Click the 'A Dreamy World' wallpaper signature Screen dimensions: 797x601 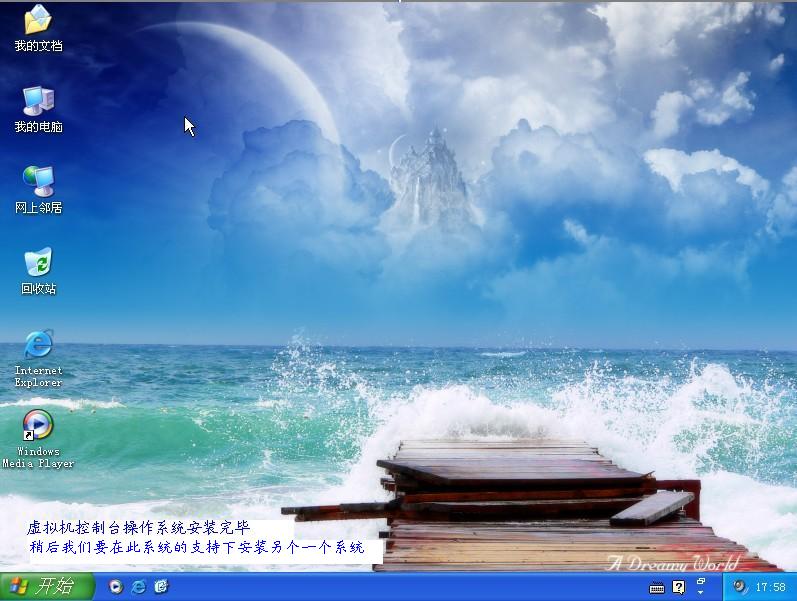(672, 562)
